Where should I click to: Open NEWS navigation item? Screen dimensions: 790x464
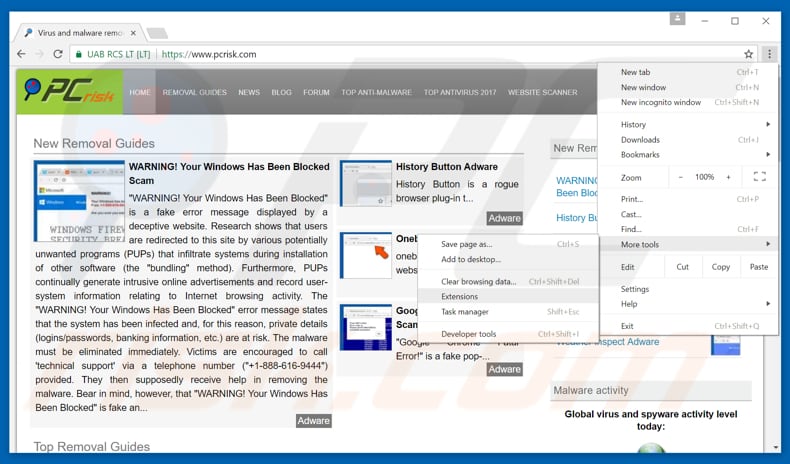point(249,92)
